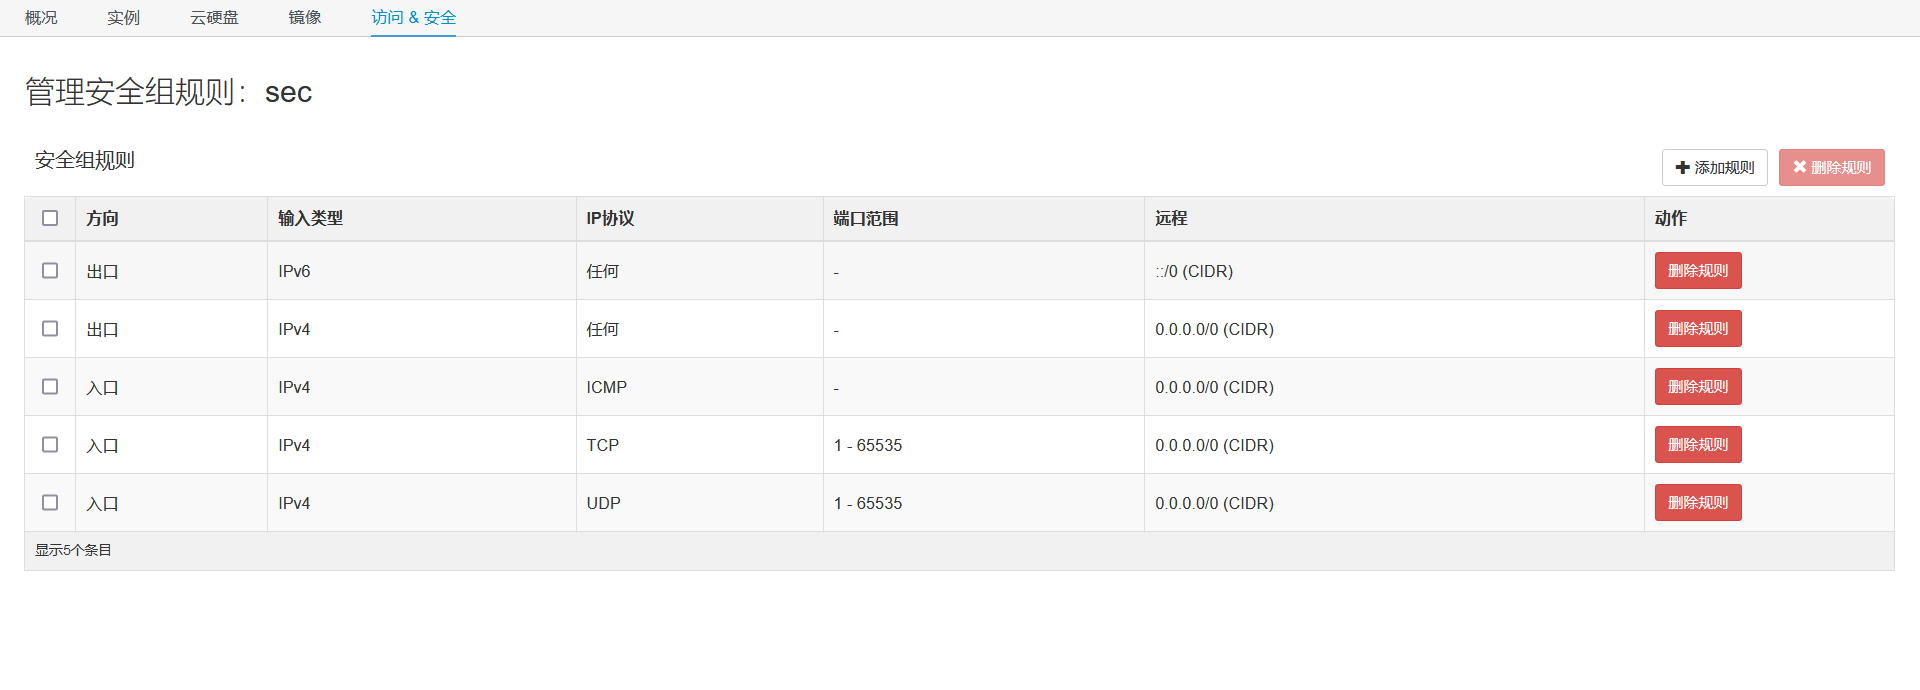
Task: Delete the UDP 1-65535 ingress rule
Action: [1697, 503]
